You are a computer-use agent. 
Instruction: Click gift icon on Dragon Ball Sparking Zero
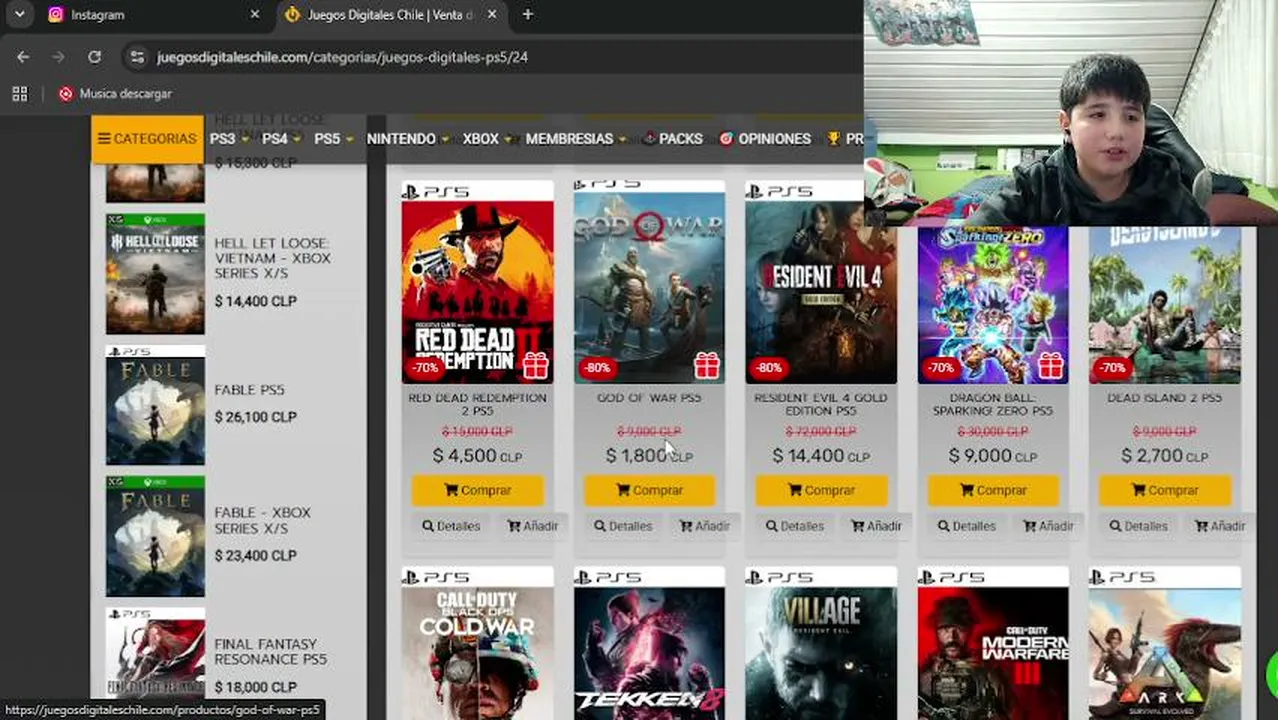(1051, 367)
